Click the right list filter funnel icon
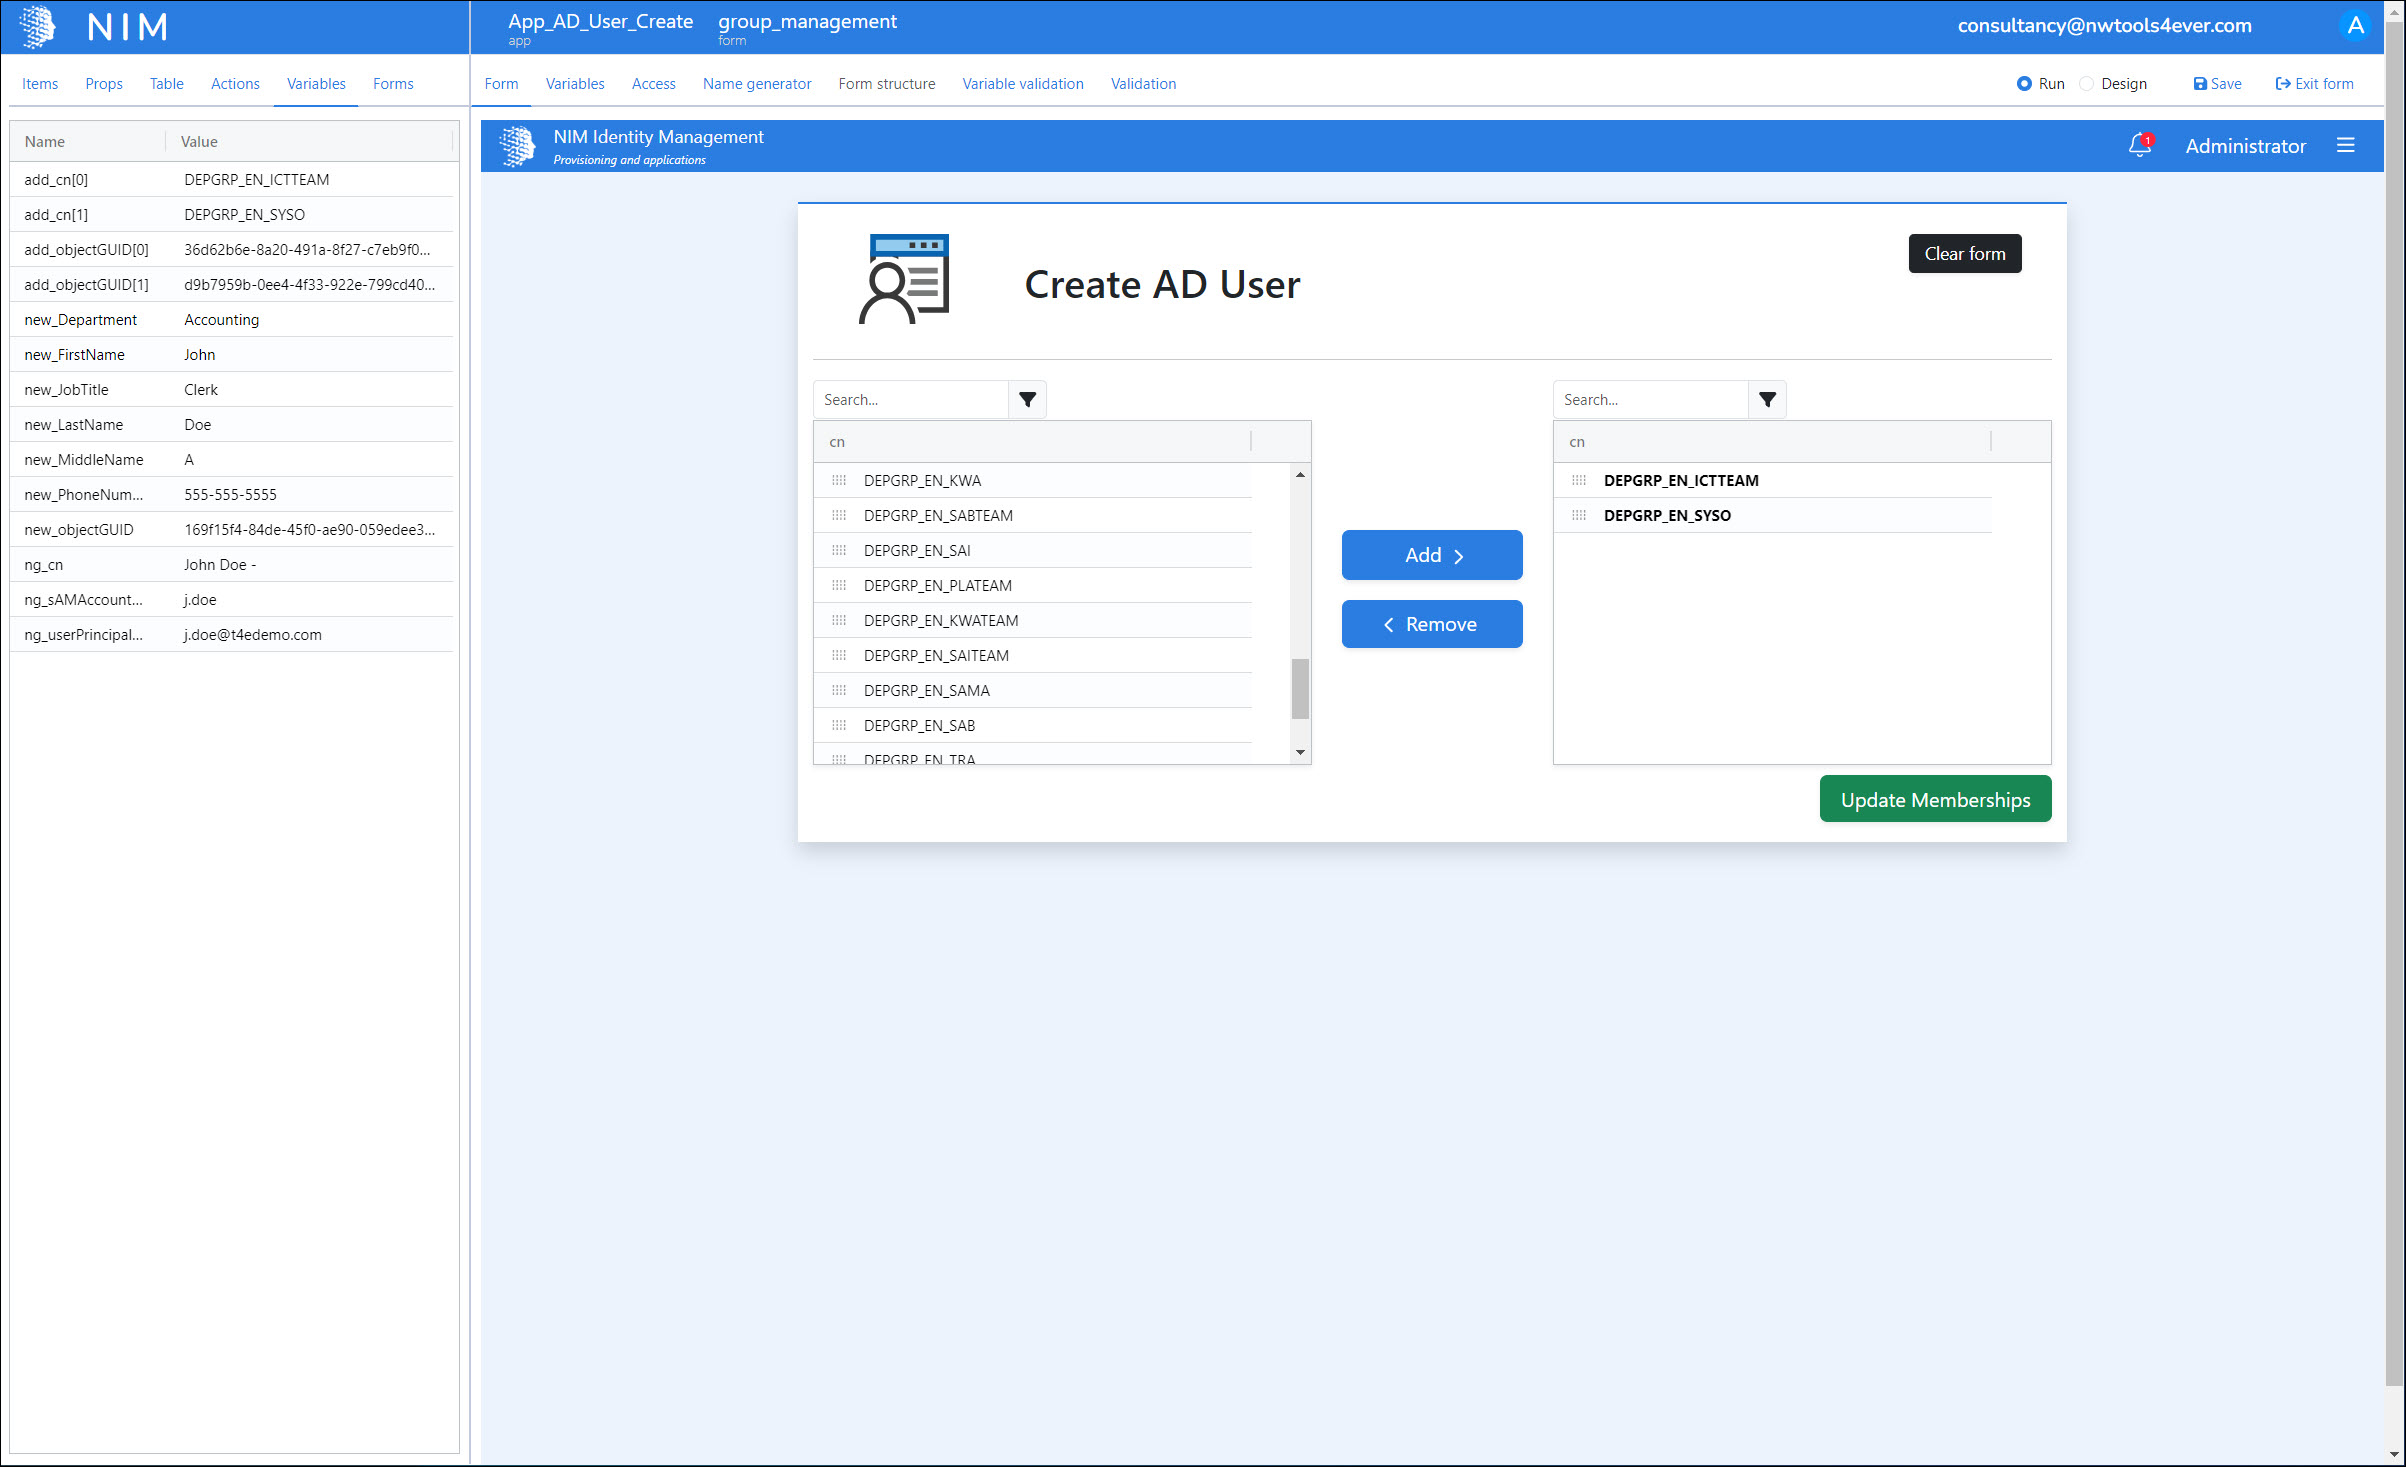 coord(1767,400)
